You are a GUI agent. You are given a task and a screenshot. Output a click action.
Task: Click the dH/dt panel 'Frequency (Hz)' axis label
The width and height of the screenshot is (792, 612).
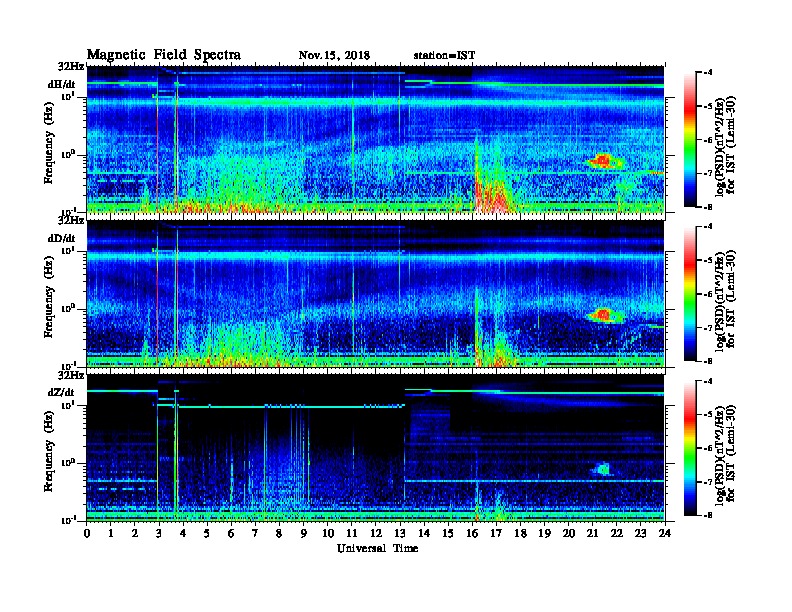click(x=48, y=143)
